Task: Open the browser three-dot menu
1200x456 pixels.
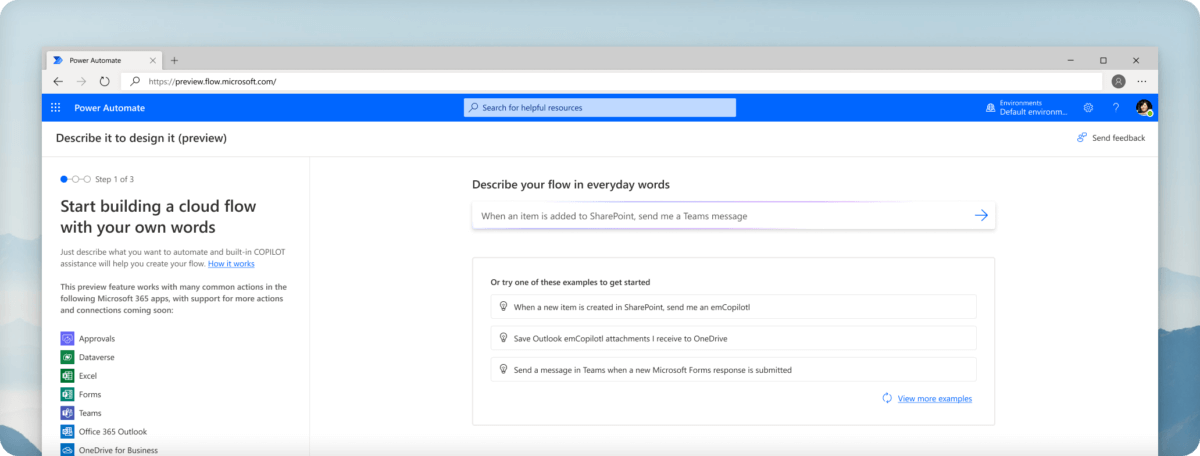Action: click(x=1142, y=81)
